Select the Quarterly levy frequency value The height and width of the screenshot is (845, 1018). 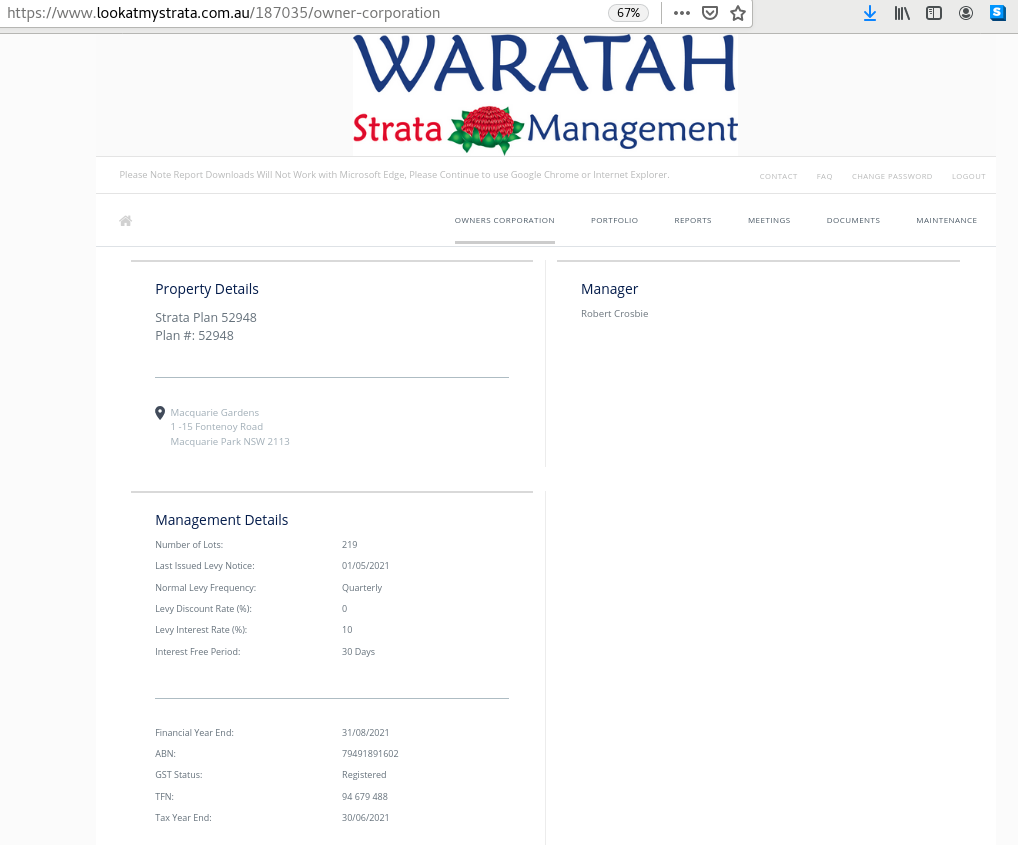[x=362, y=588]
